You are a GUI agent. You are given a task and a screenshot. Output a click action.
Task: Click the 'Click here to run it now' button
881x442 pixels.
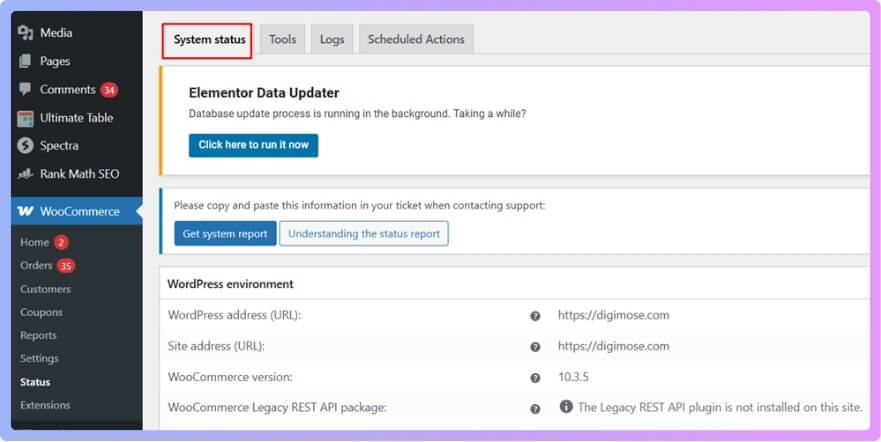click(x=253, y=145)
